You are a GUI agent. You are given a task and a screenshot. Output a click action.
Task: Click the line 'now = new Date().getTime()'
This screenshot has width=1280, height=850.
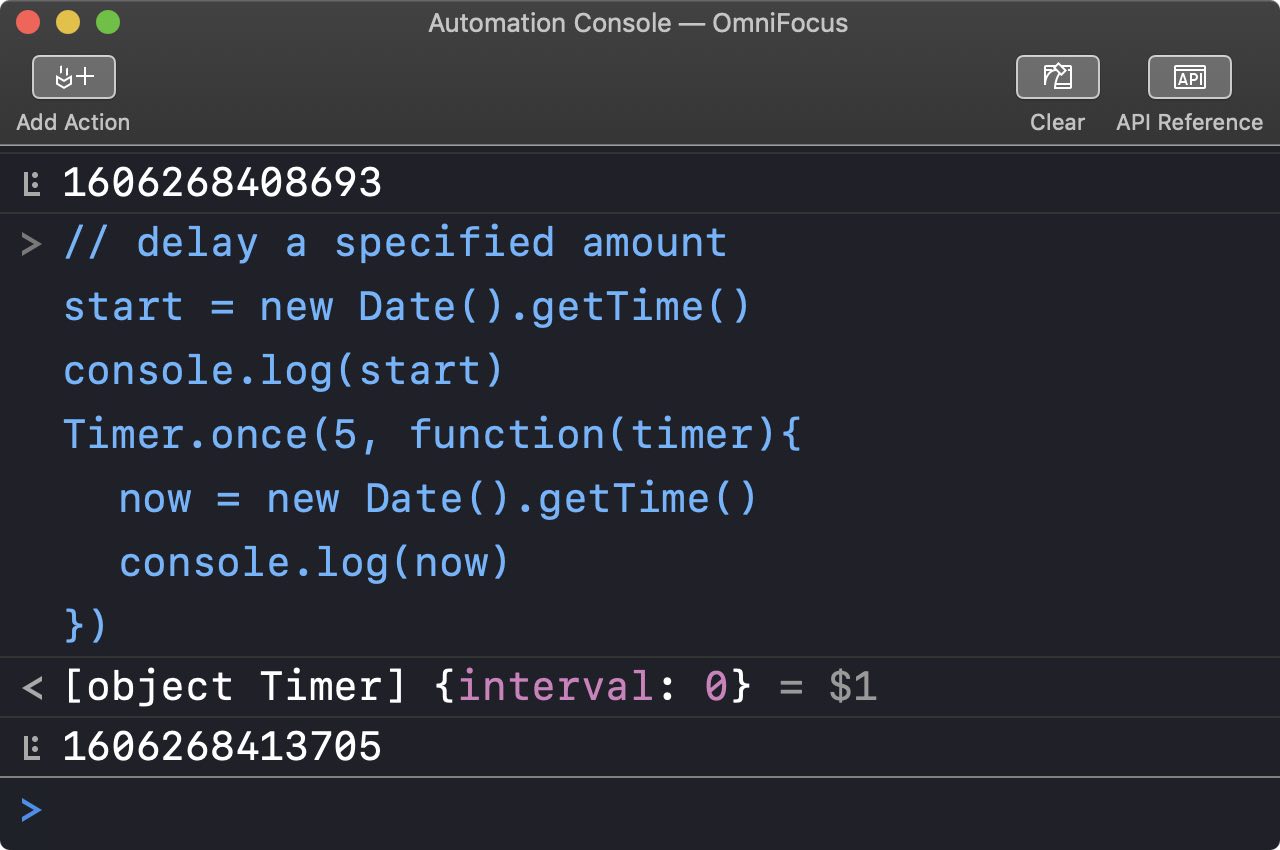pos(438,499)
